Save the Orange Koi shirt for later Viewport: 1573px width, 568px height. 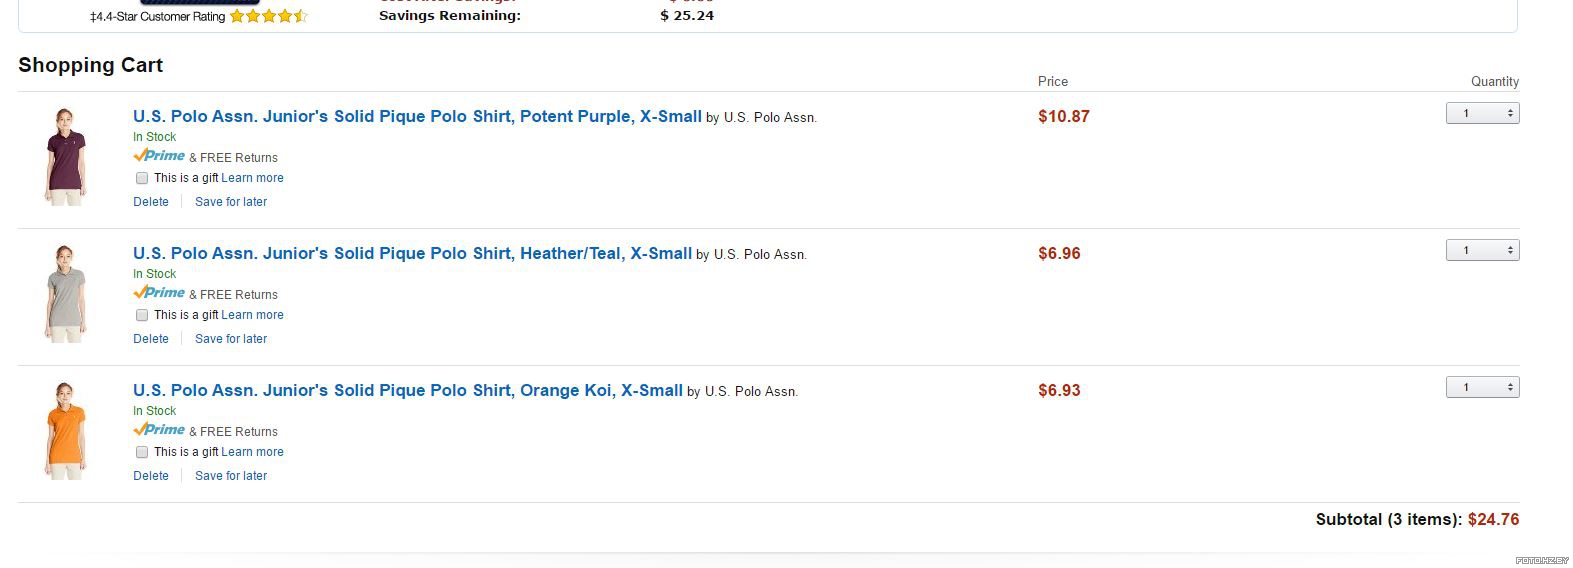(x=231, y=476)
